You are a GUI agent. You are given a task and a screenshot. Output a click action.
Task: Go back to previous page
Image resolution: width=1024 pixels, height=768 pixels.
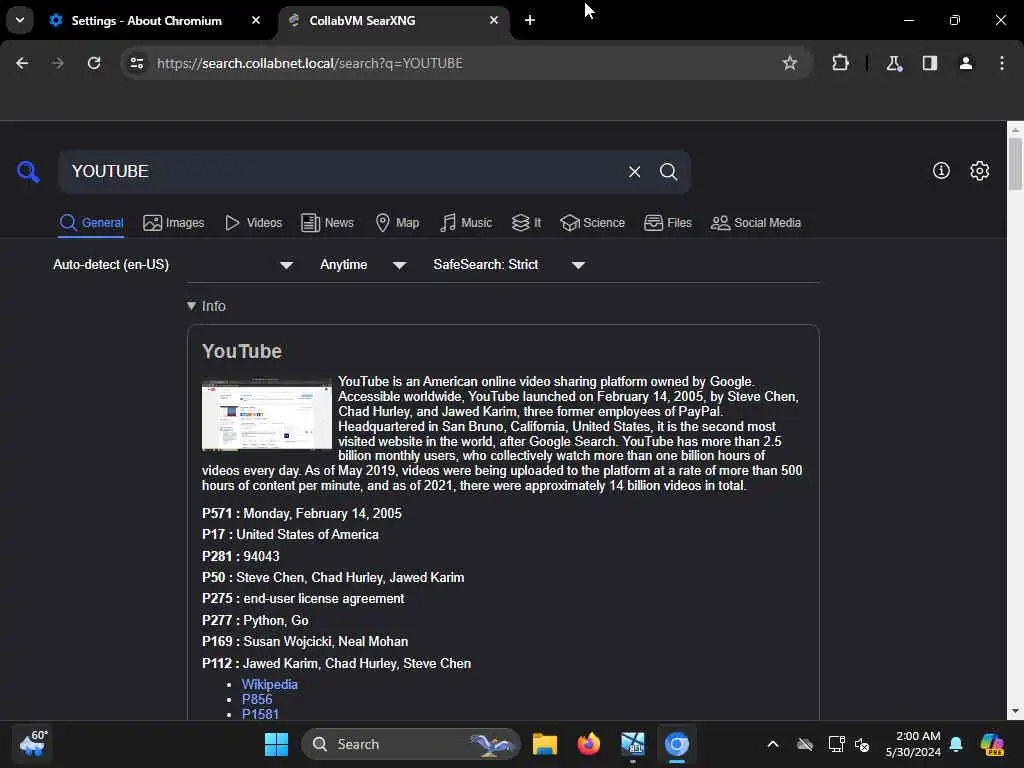22,63
